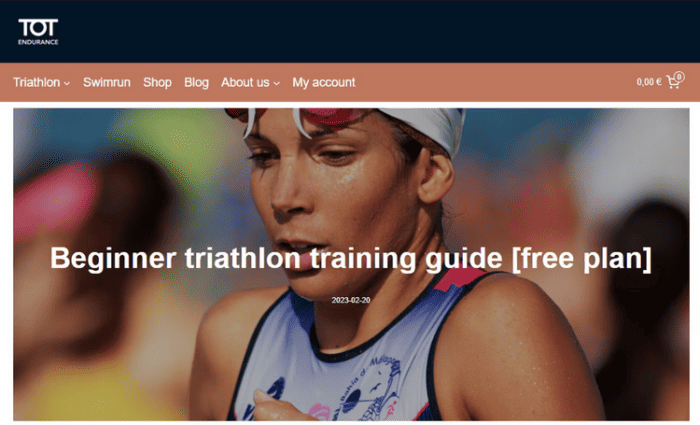The image size is (700, 425).
Task: Go to the Swimrun page
Action: (107, 83)
